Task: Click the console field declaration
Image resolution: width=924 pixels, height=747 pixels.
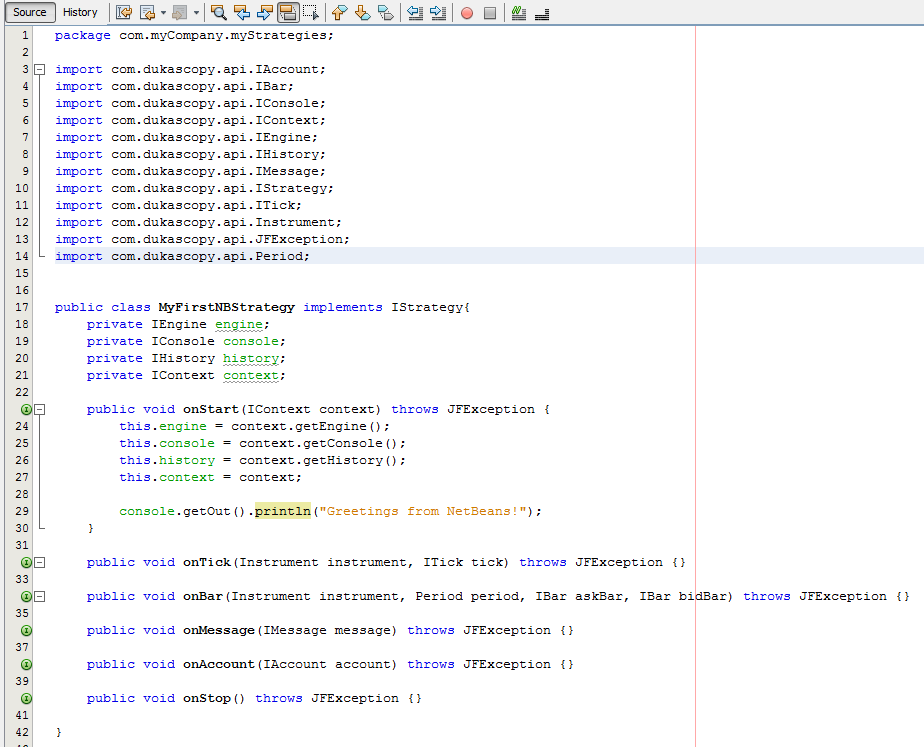Action: [250, 341]
